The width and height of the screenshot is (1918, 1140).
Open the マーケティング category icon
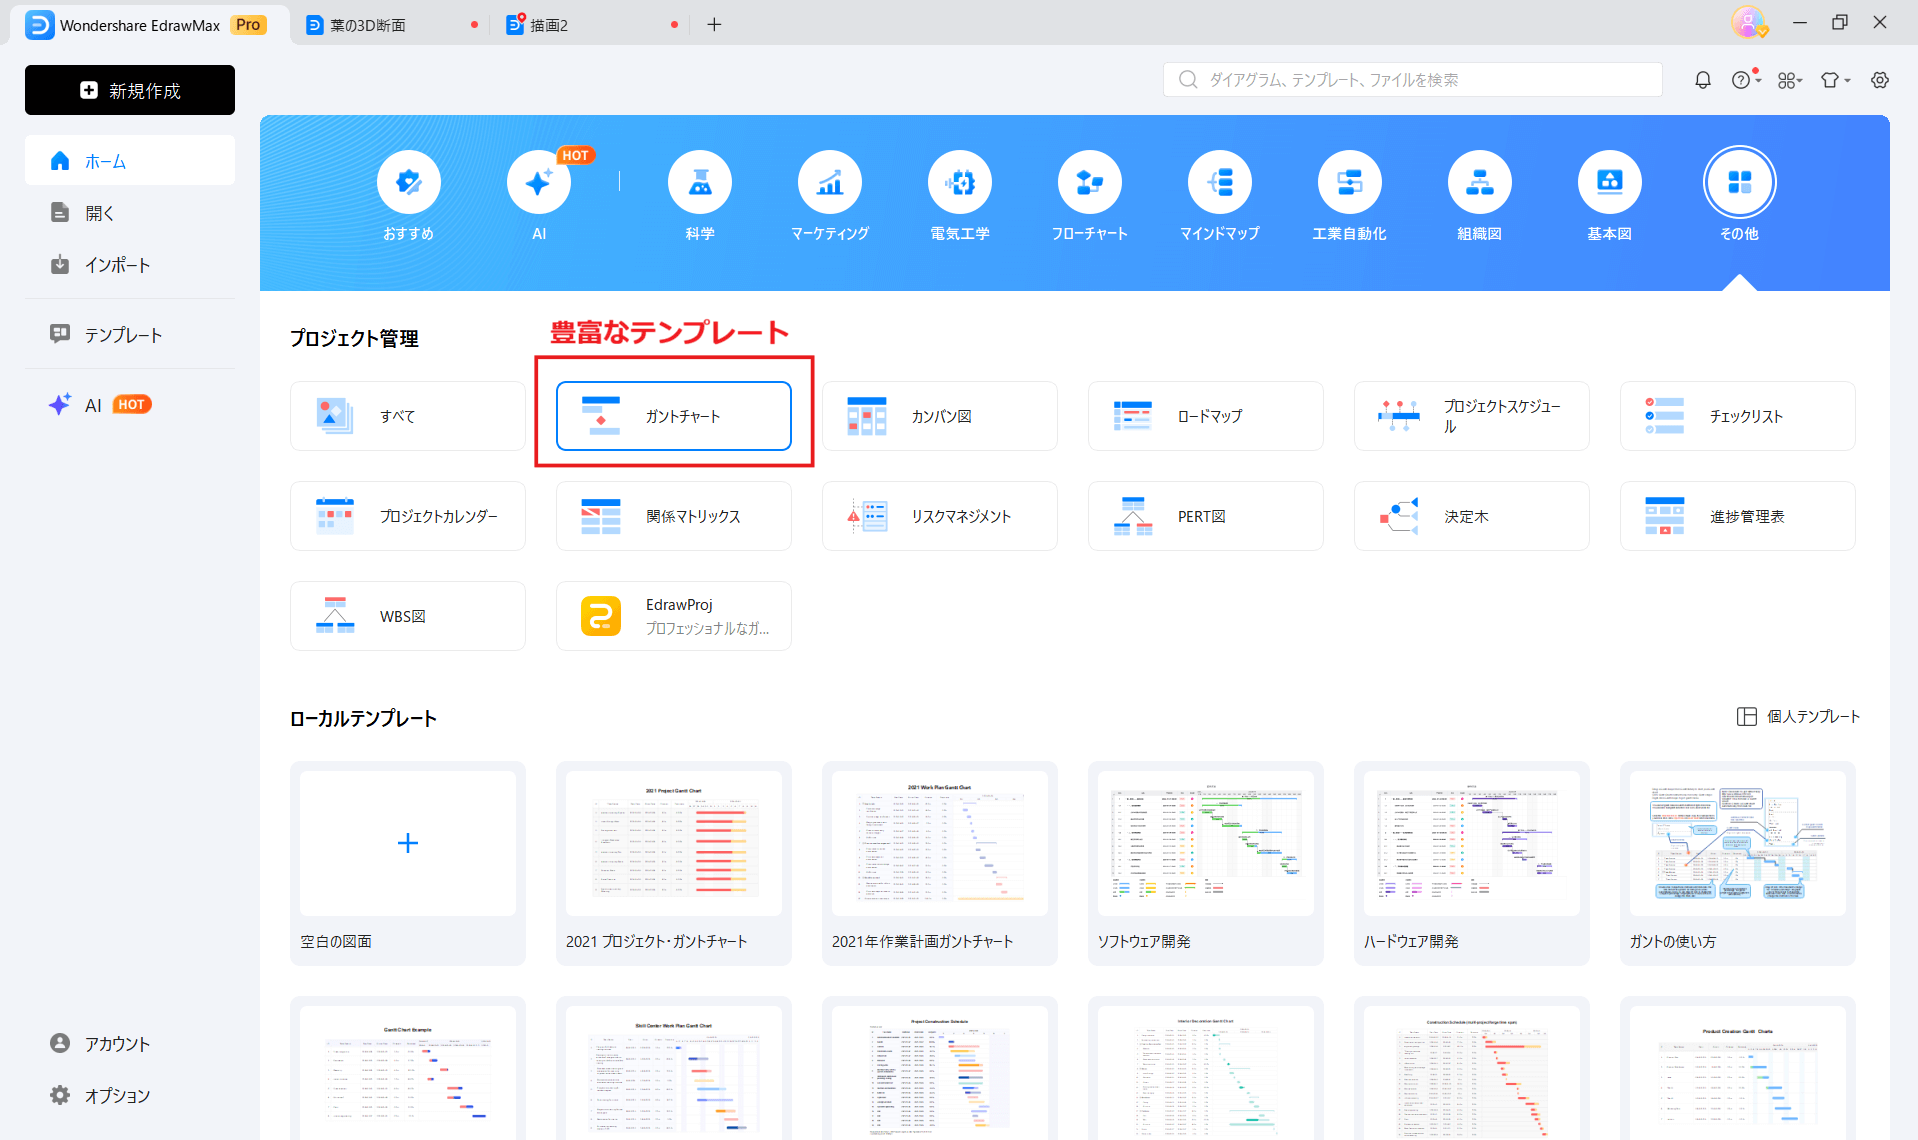tap(829, 183)
